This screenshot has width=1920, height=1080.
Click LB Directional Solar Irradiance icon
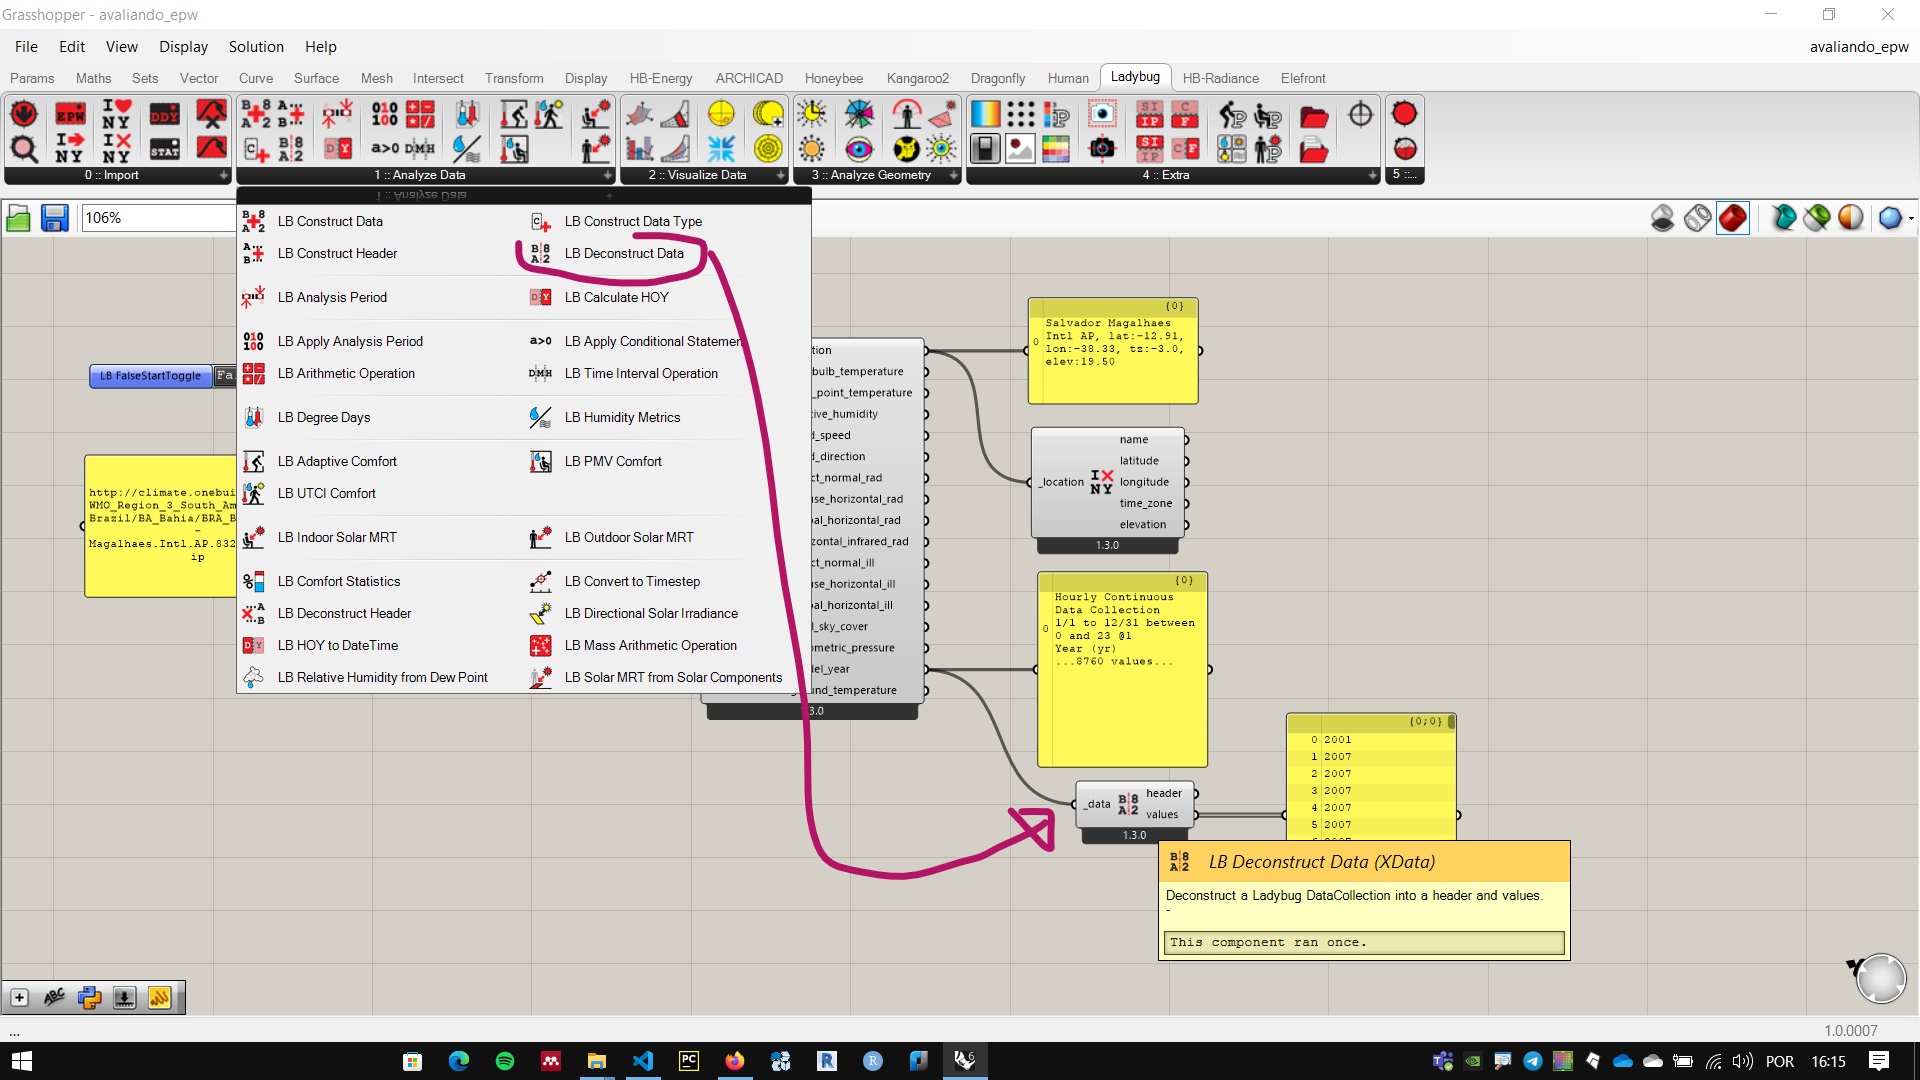coord(539,613)
